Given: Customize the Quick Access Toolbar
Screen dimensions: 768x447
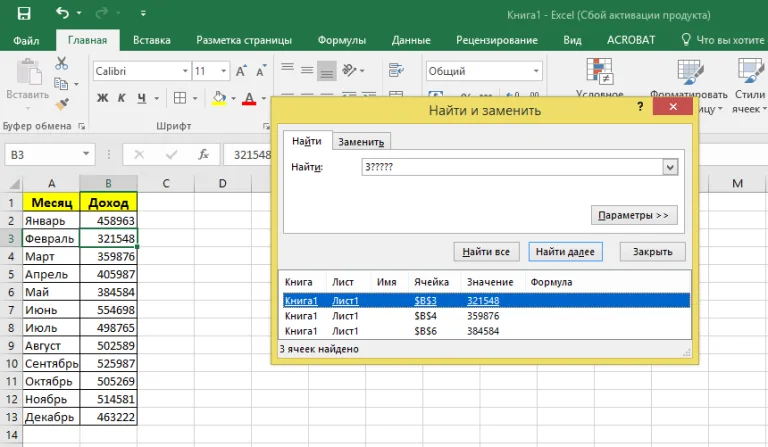Looking at the screenshot, I should [x=143, y=13].
